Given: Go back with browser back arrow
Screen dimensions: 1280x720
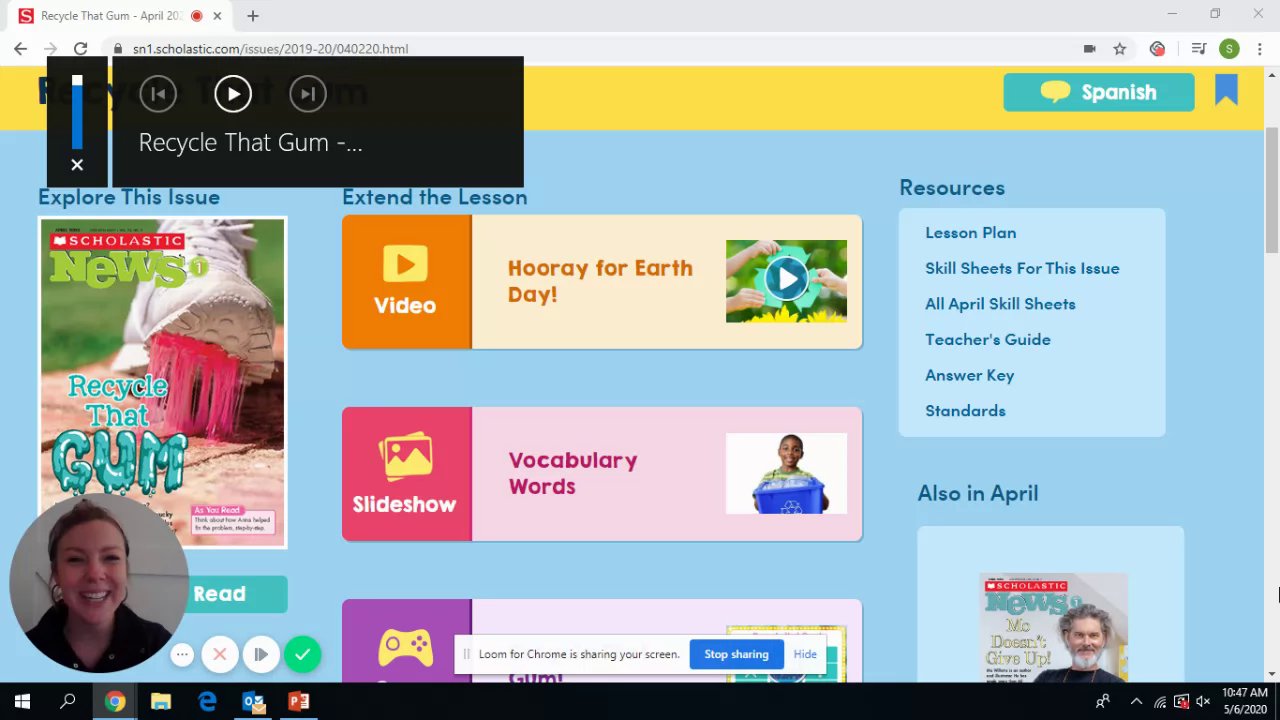Looking at the screenshot, I should 20,48.
